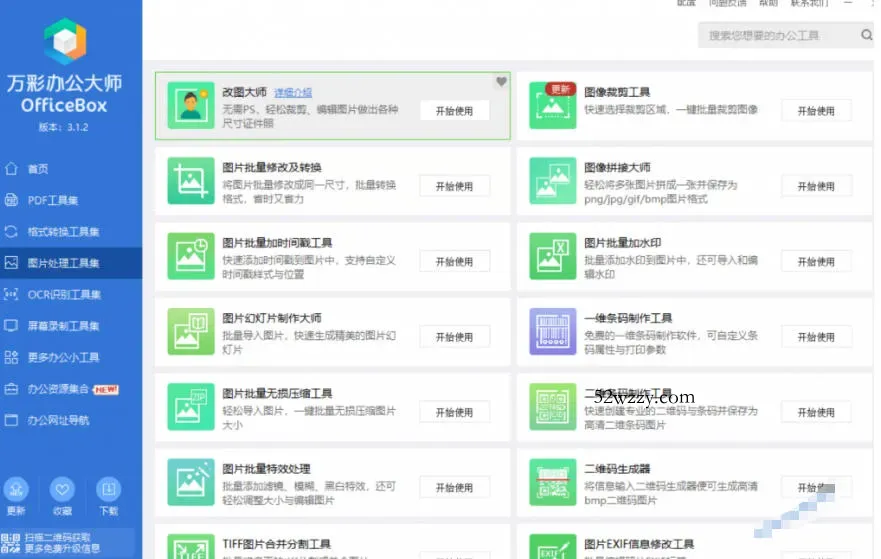
Task: Click the QR code scan icon at sidebar bottom
Action: (x=10, y=543)
